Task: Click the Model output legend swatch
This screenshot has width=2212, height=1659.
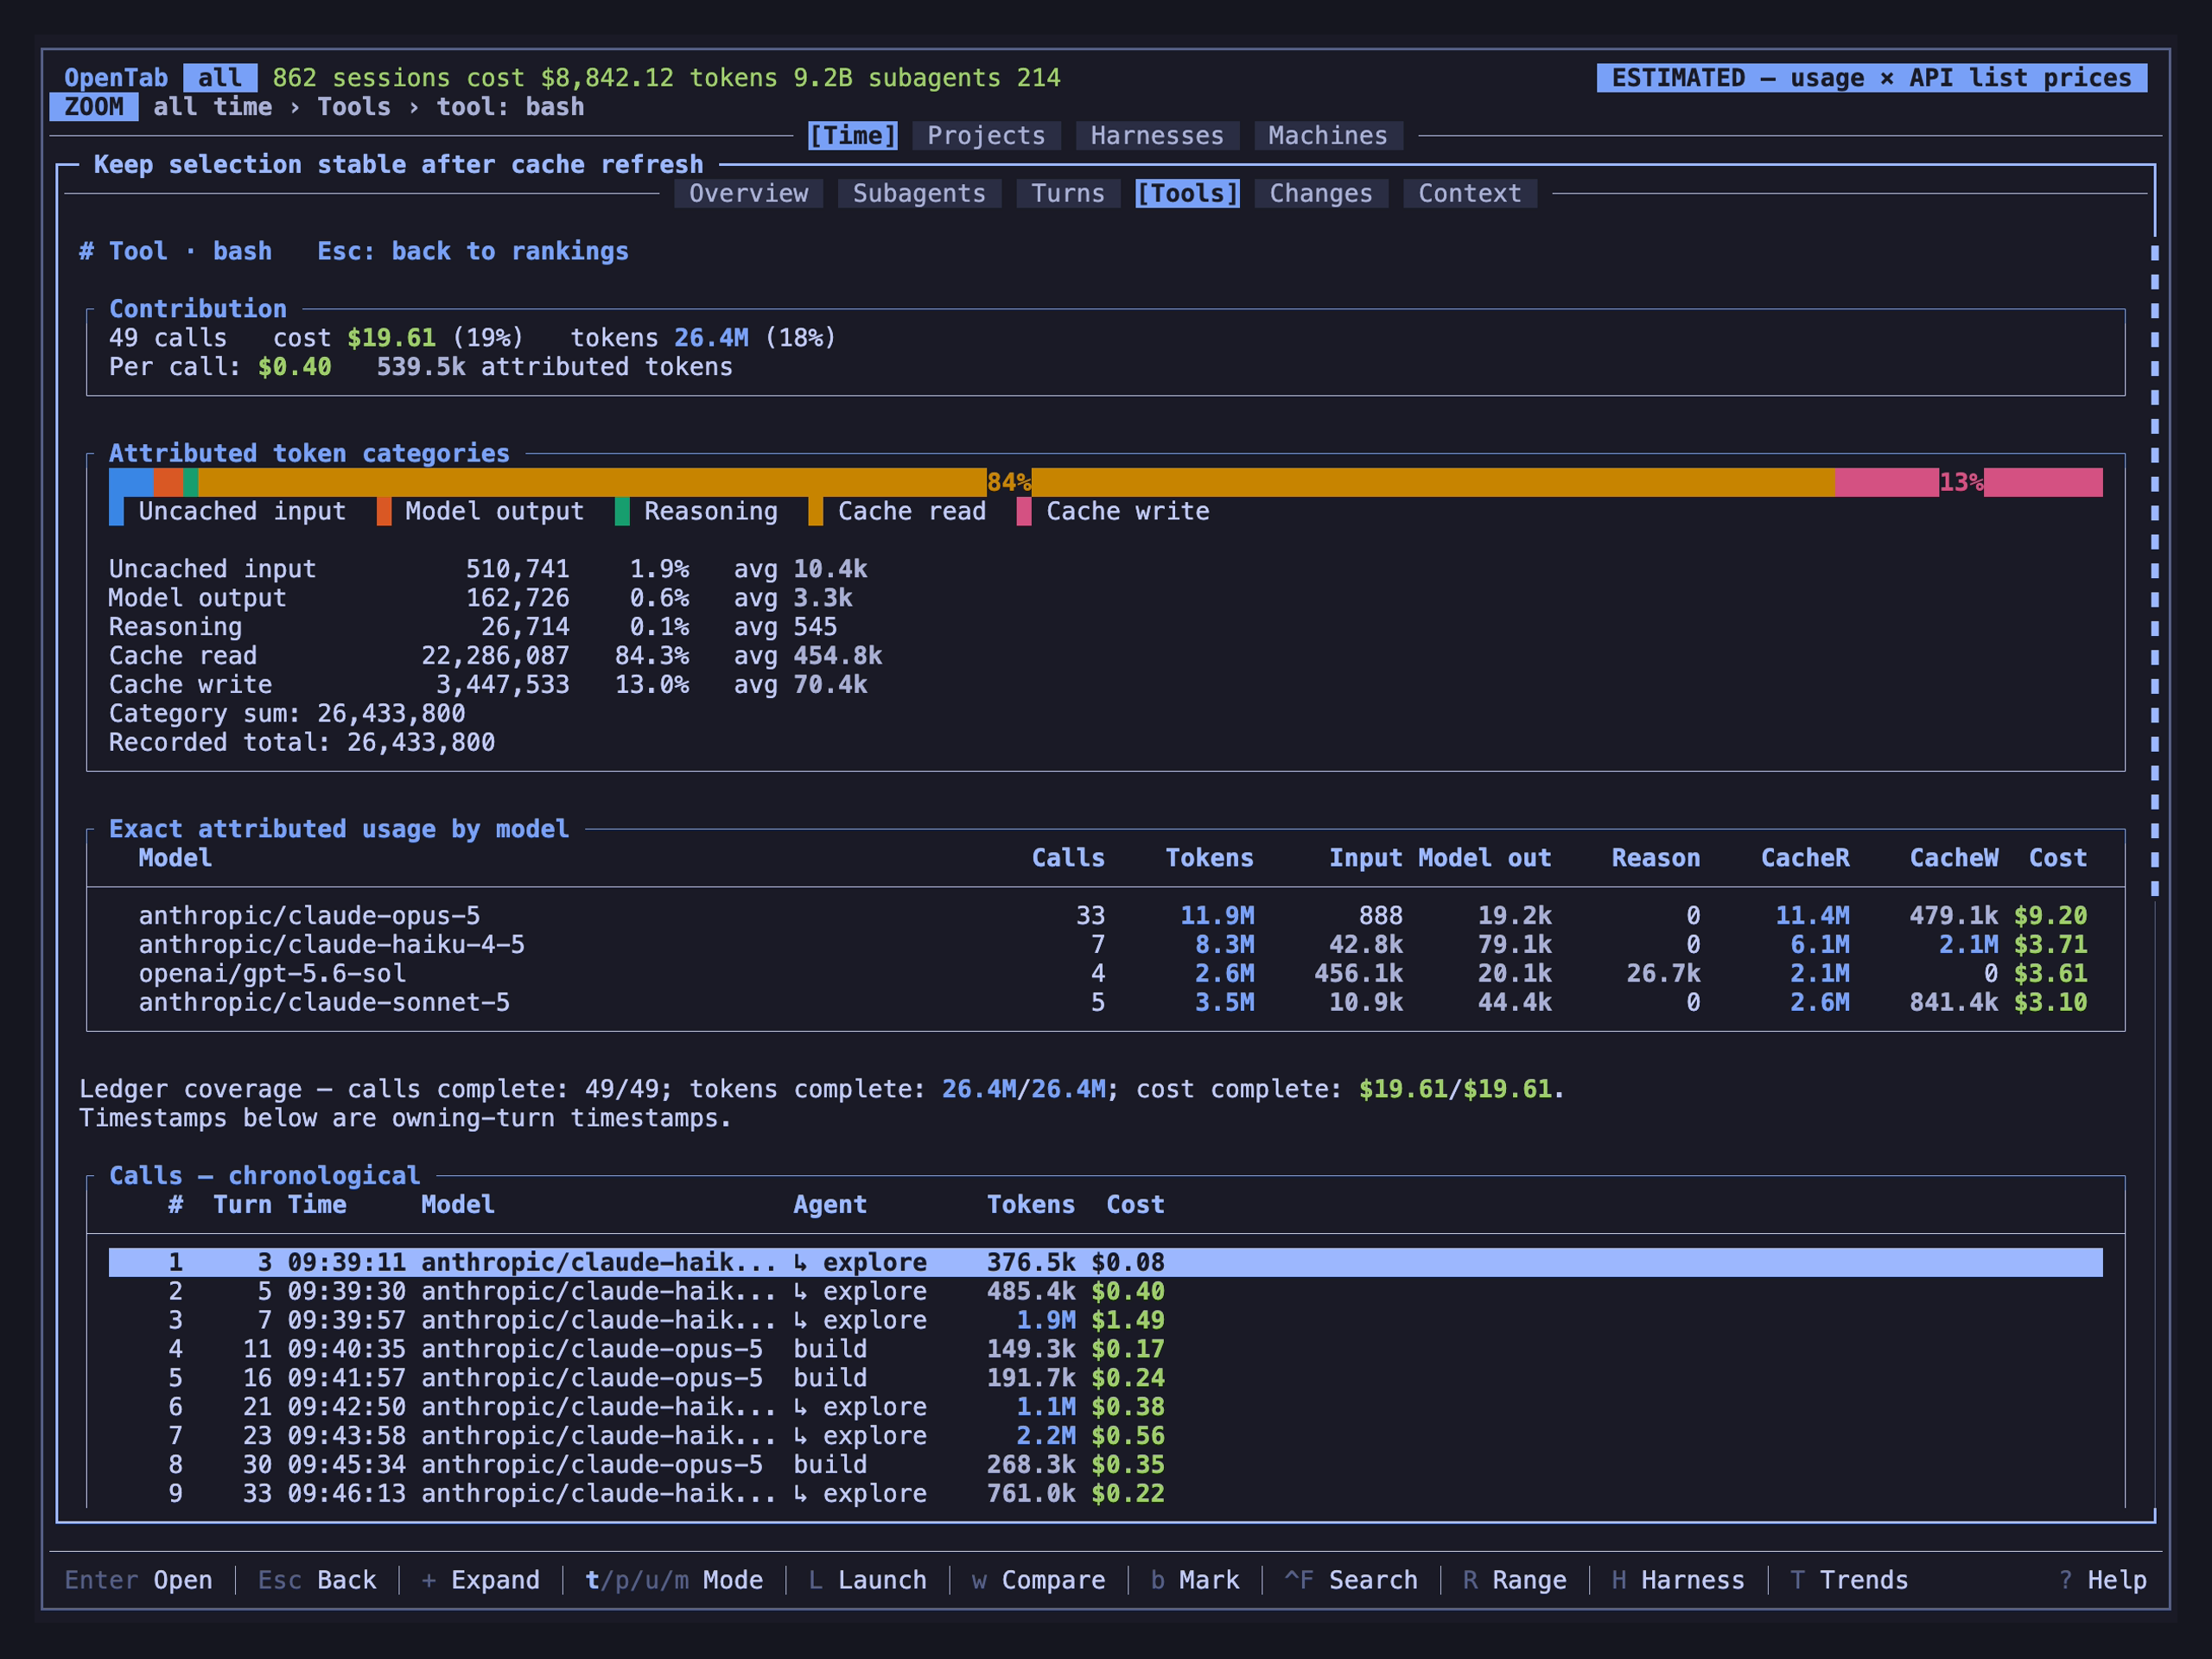Action: pyautogui.click(x=384, y=511)
